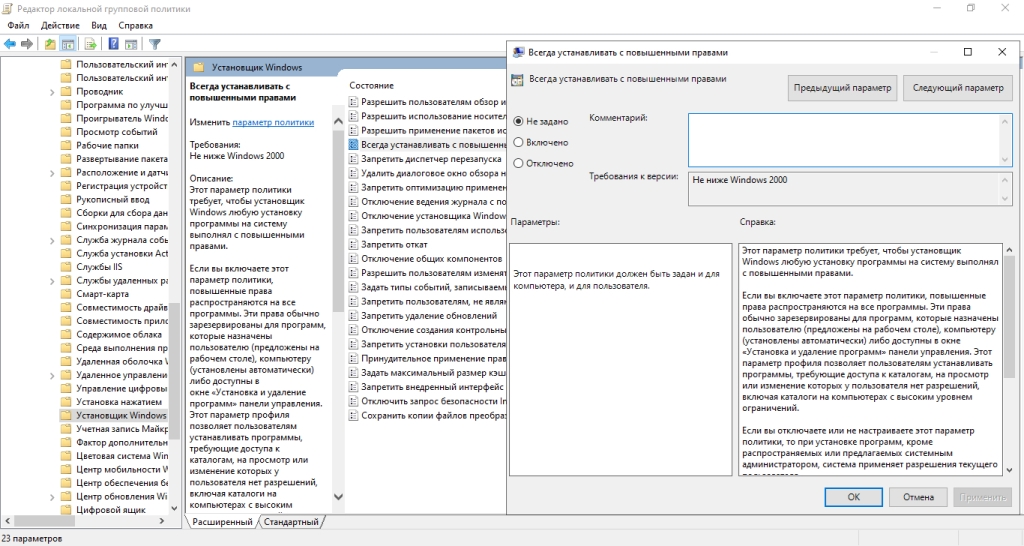
Task: Click icon beside 'Запретить внедренный интерфейс'
Action: point(353,387)
